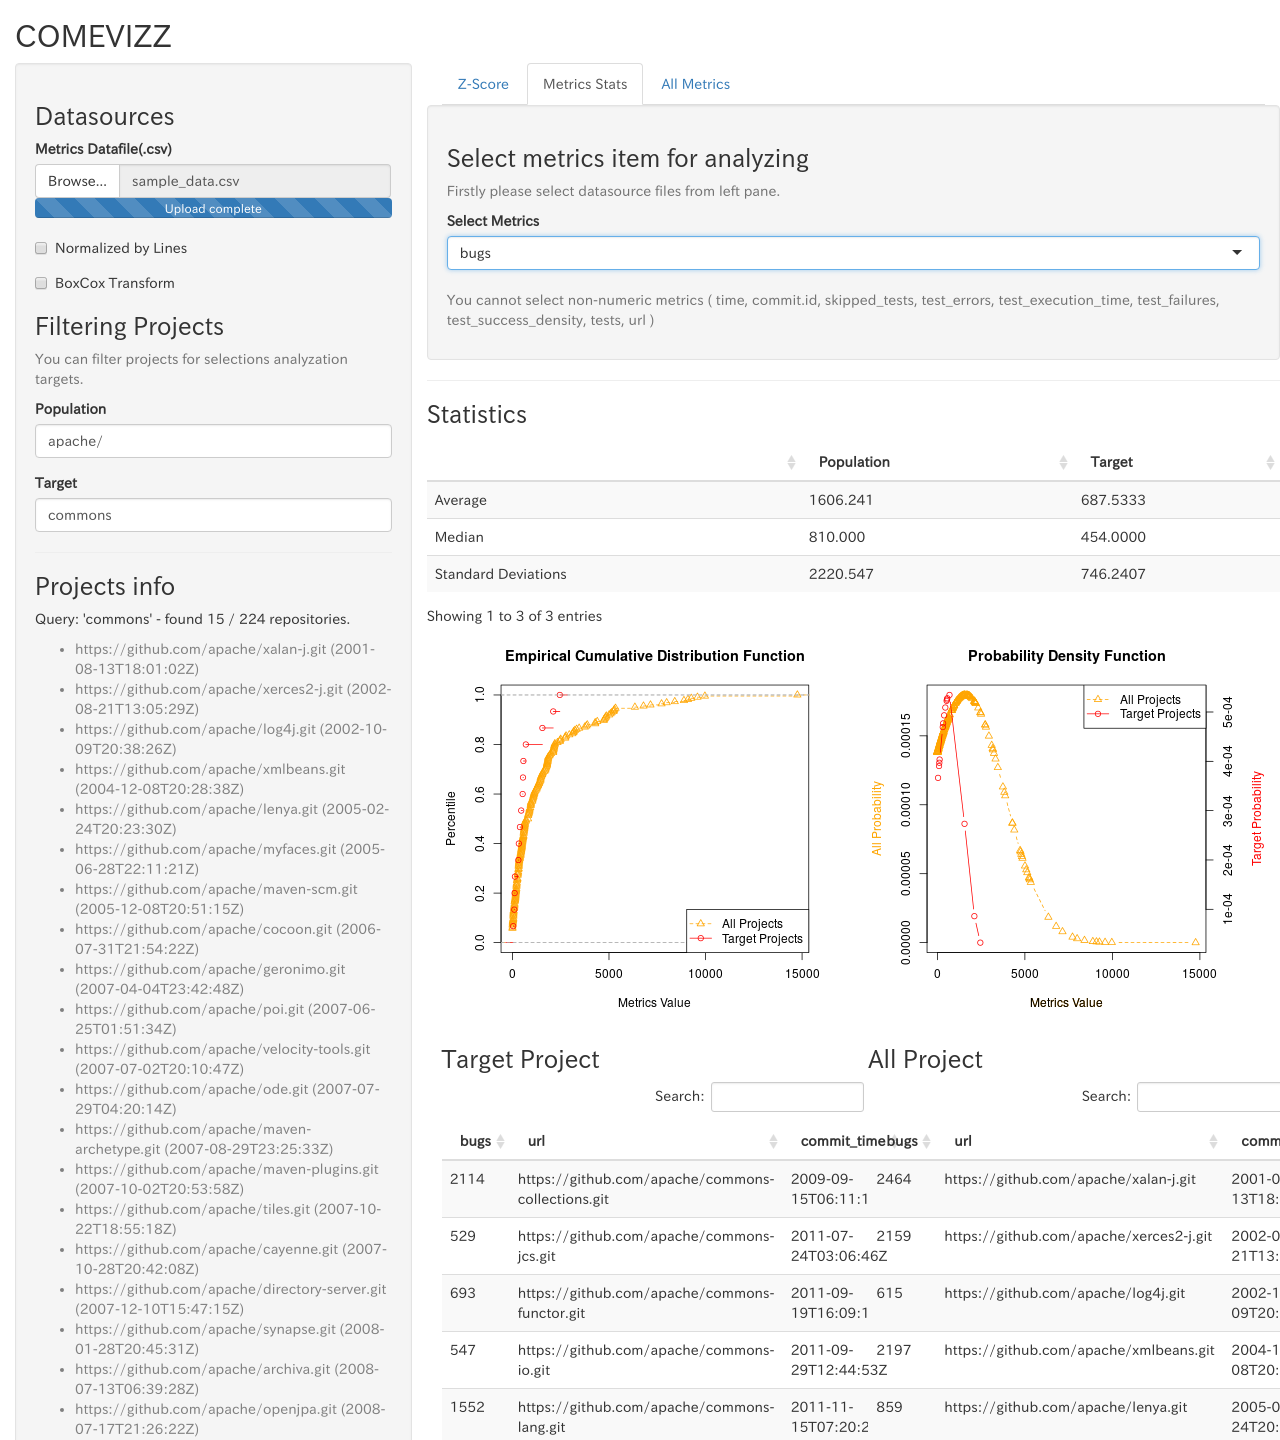Click the cocoon.git entry in Projects info

[228, 939]
